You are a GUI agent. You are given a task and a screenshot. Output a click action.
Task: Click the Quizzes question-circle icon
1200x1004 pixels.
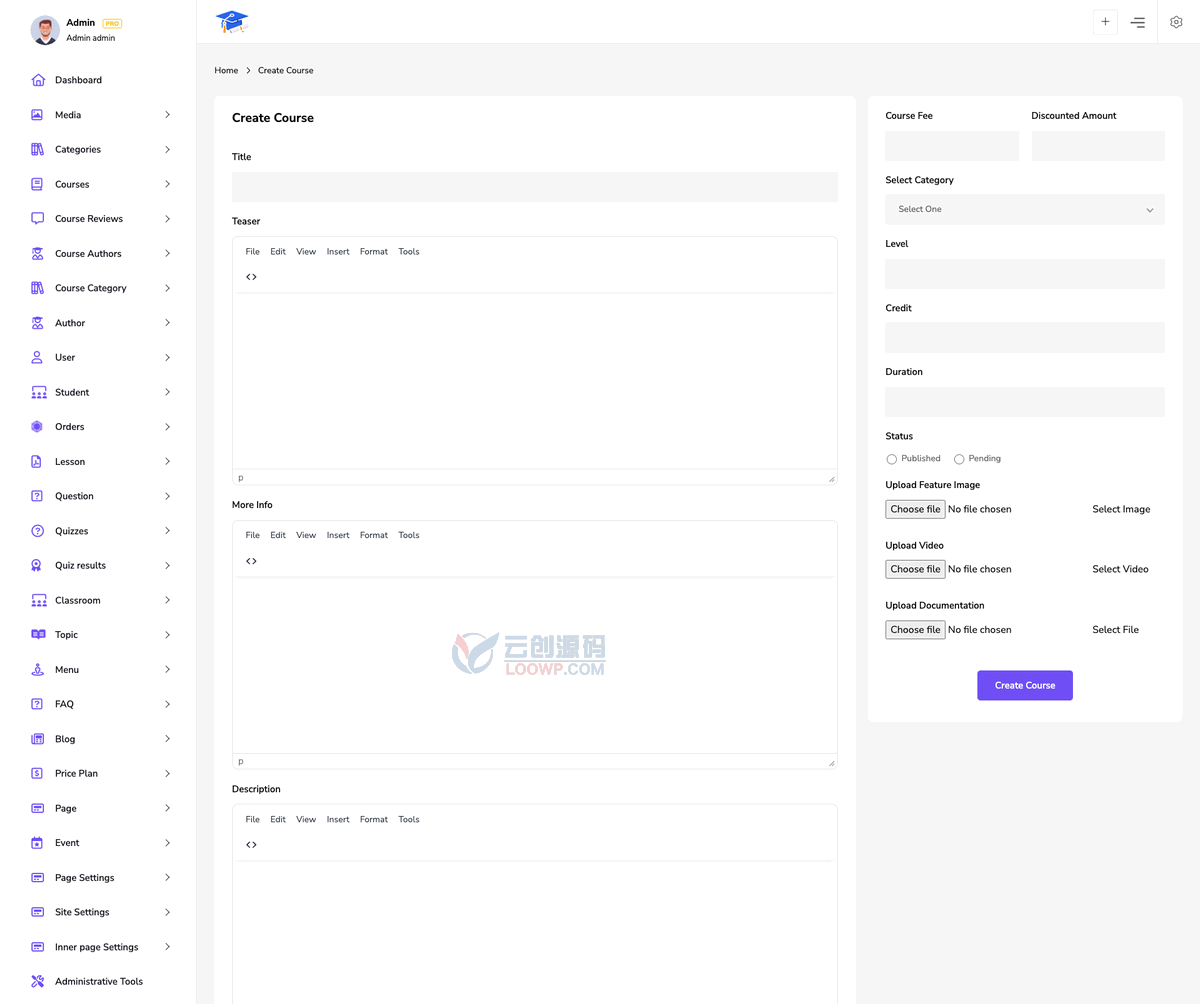click(37, 531)
